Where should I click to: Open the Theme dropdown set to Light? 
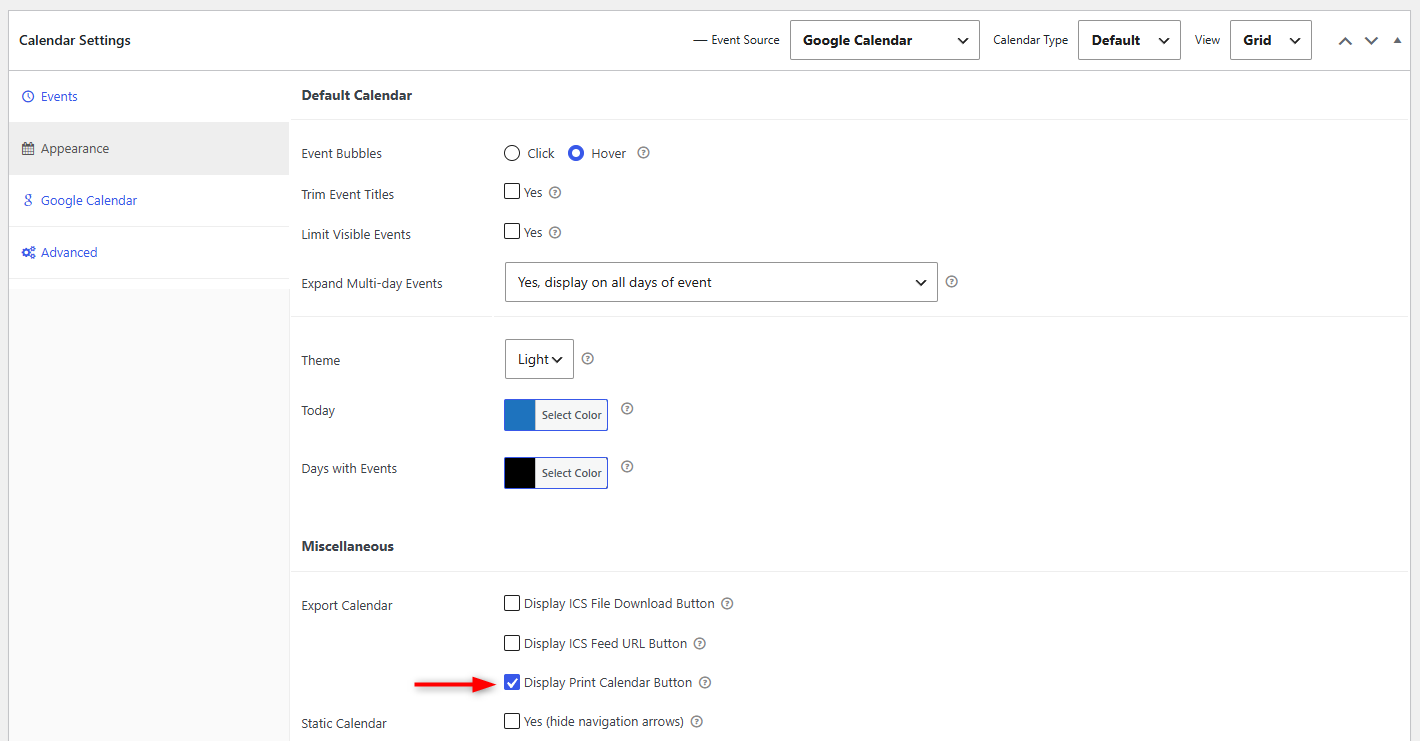point(539,359)
